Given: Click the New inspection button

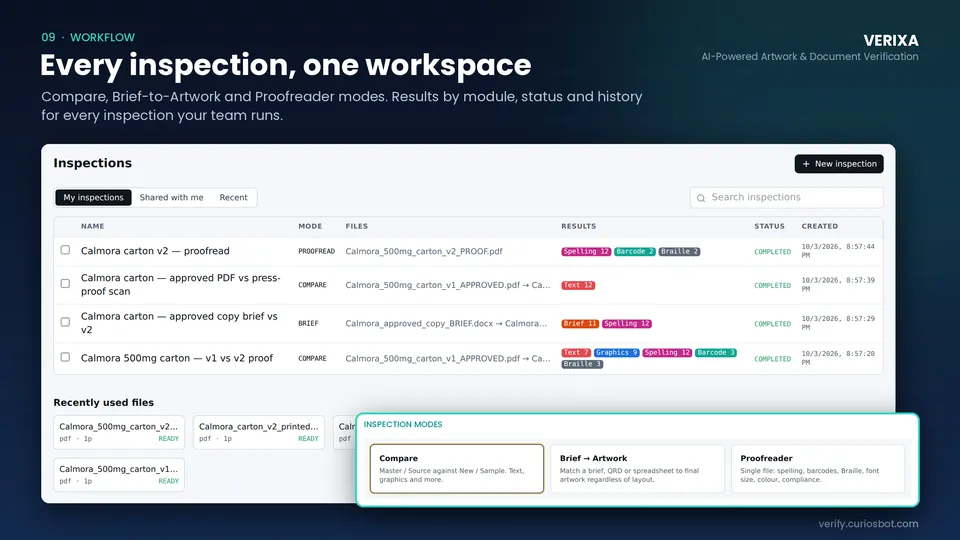Looking at the screenshot, I should 839,163.
